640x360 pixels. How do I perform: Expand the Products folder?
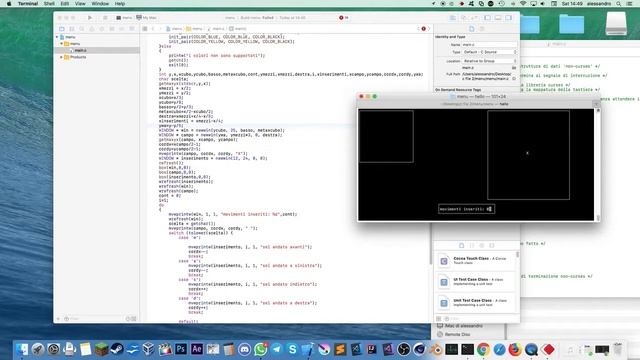[62, 57]
